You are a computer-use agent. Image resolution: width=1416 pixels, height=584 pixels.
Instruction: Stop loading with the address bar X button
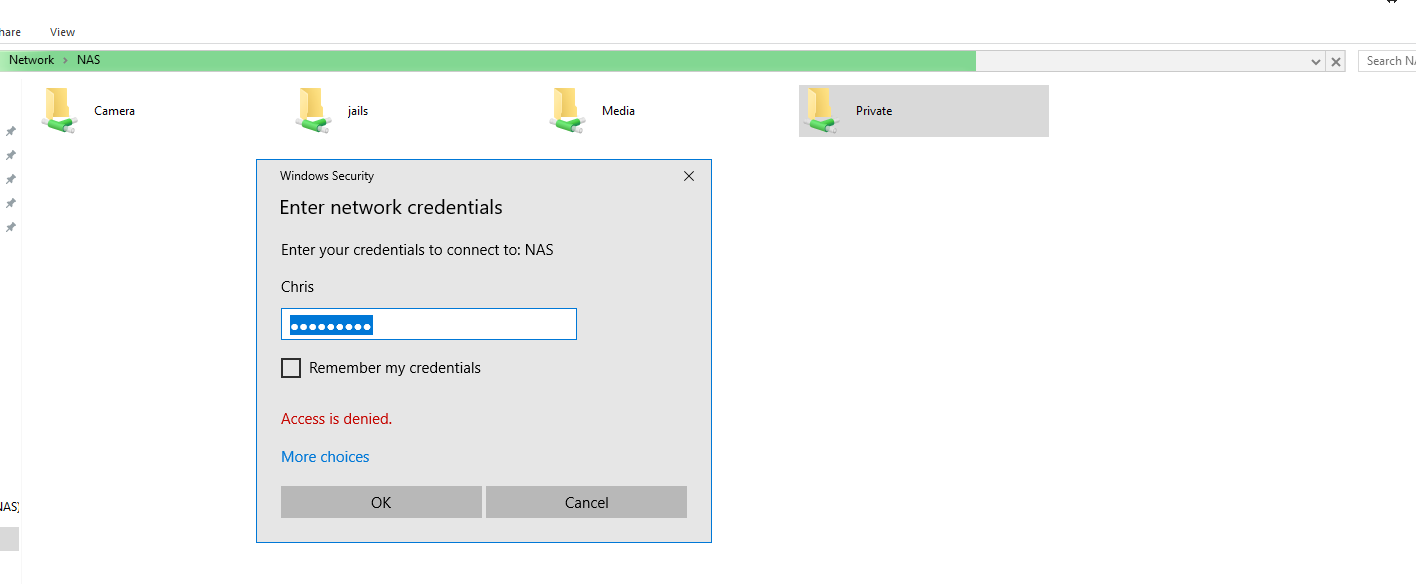(x=1336, y=61)
